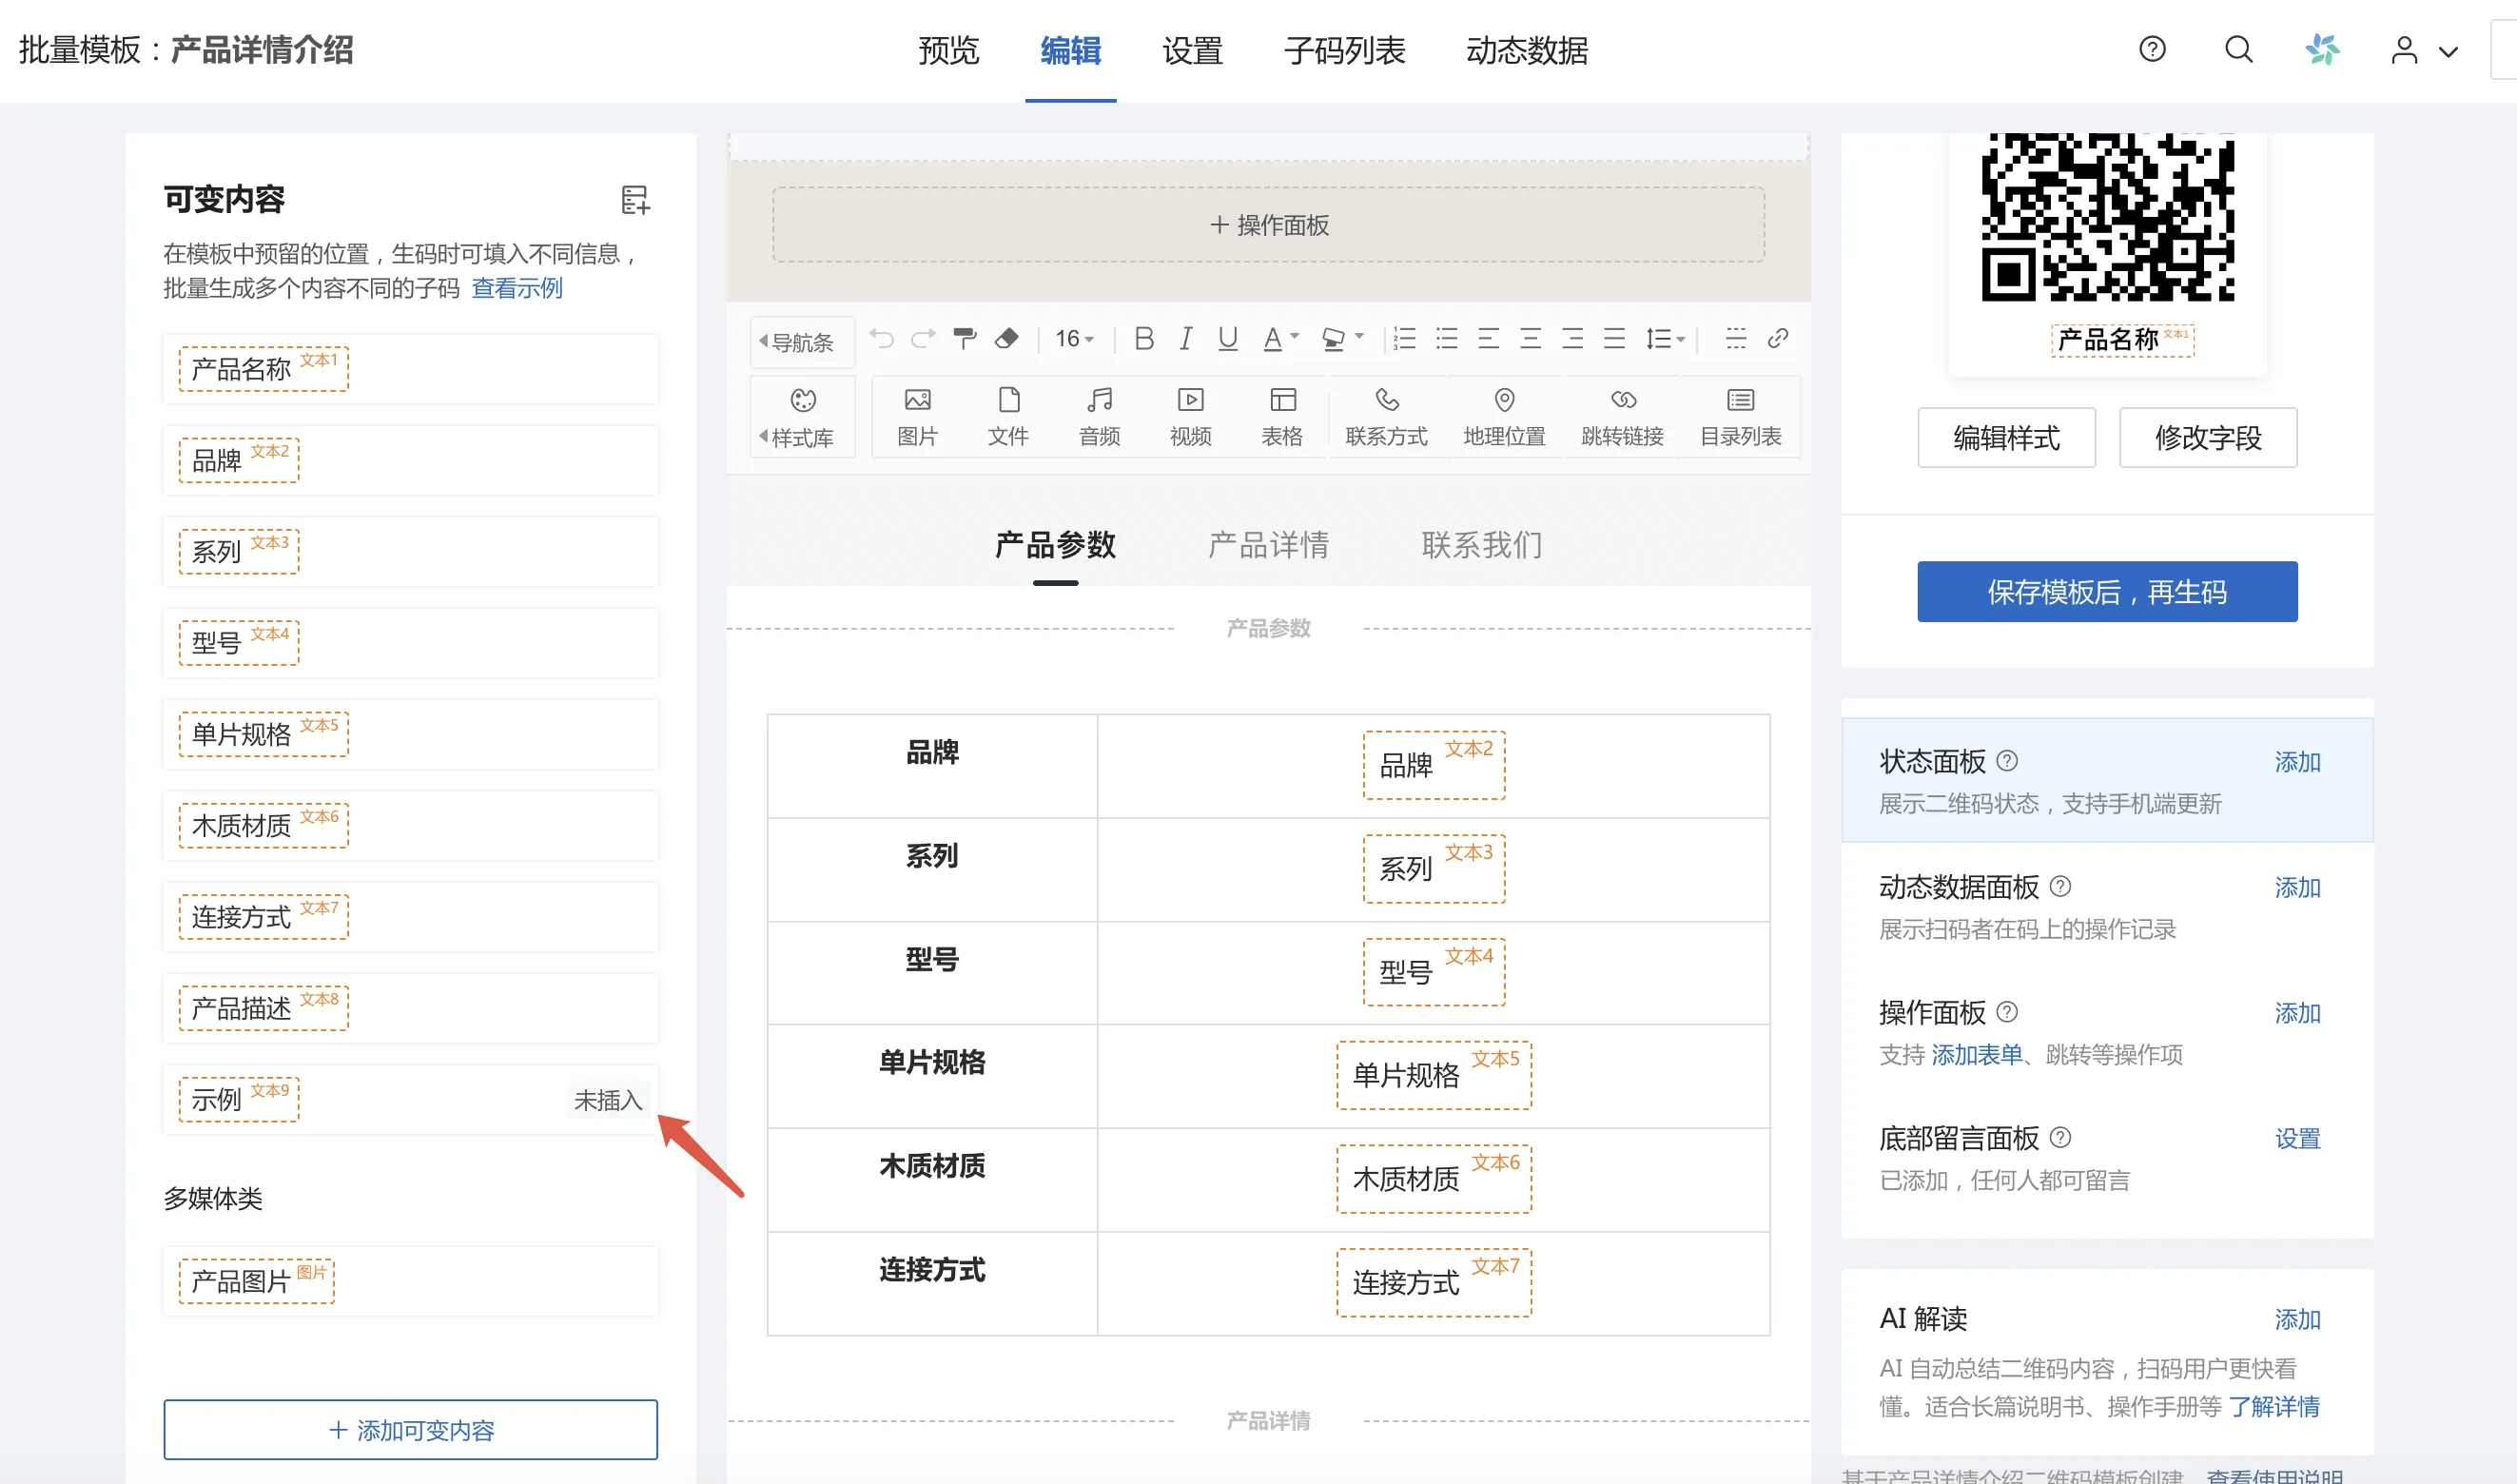Open the font size 16 dropdown

[1075, 339]
